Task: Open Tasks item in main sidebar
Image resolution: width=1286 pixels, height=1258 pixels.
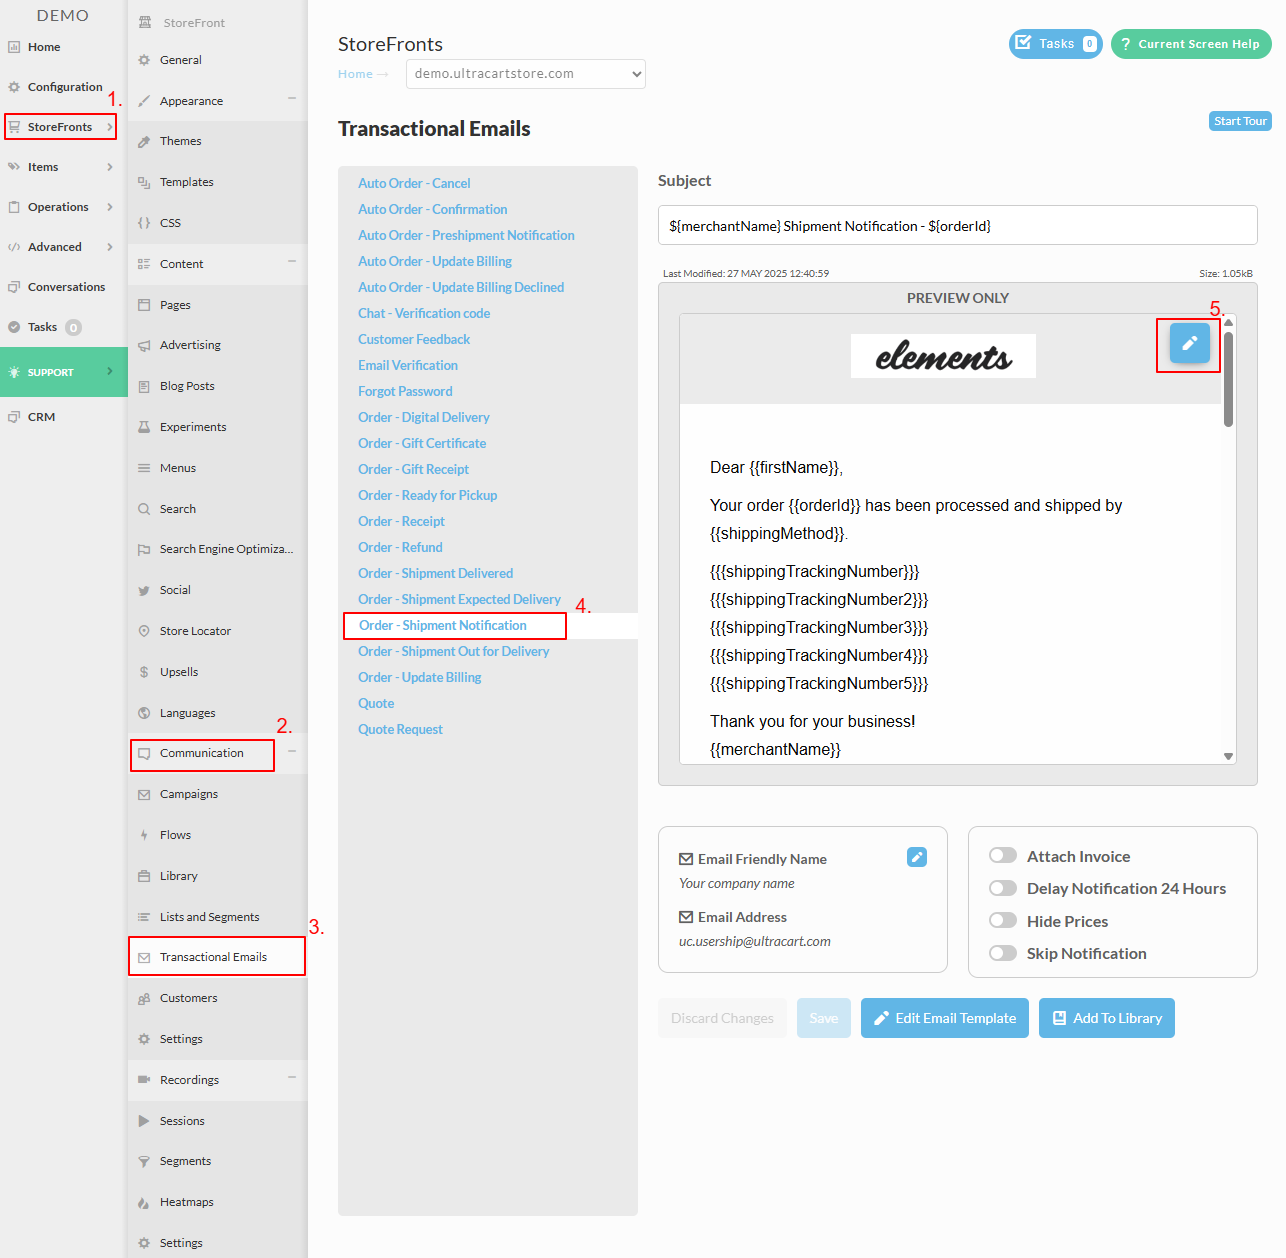Action: click(42, 327)
